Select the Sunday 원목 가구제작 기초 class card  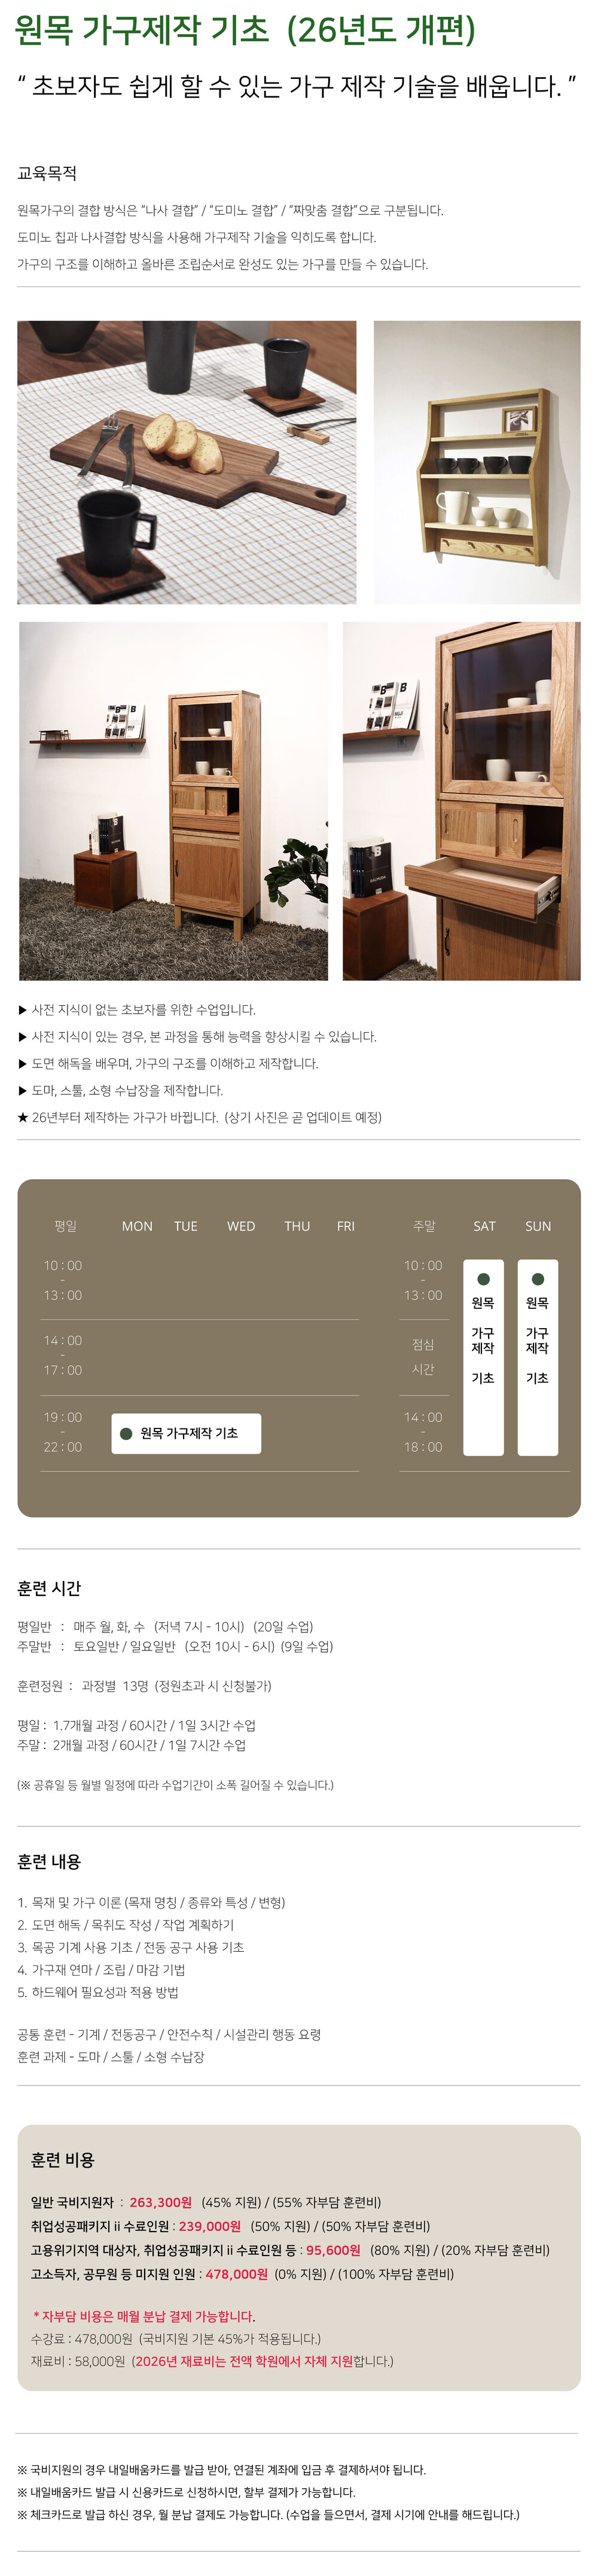537,1356
